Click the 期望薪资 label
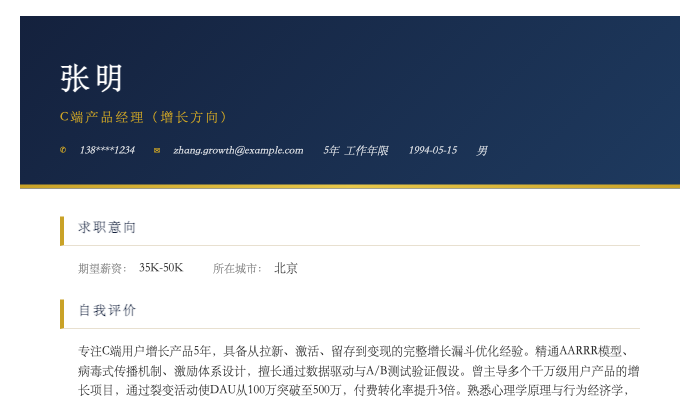Image resolution: width=700 pixels, height=400 pixels. click(102, 268)
